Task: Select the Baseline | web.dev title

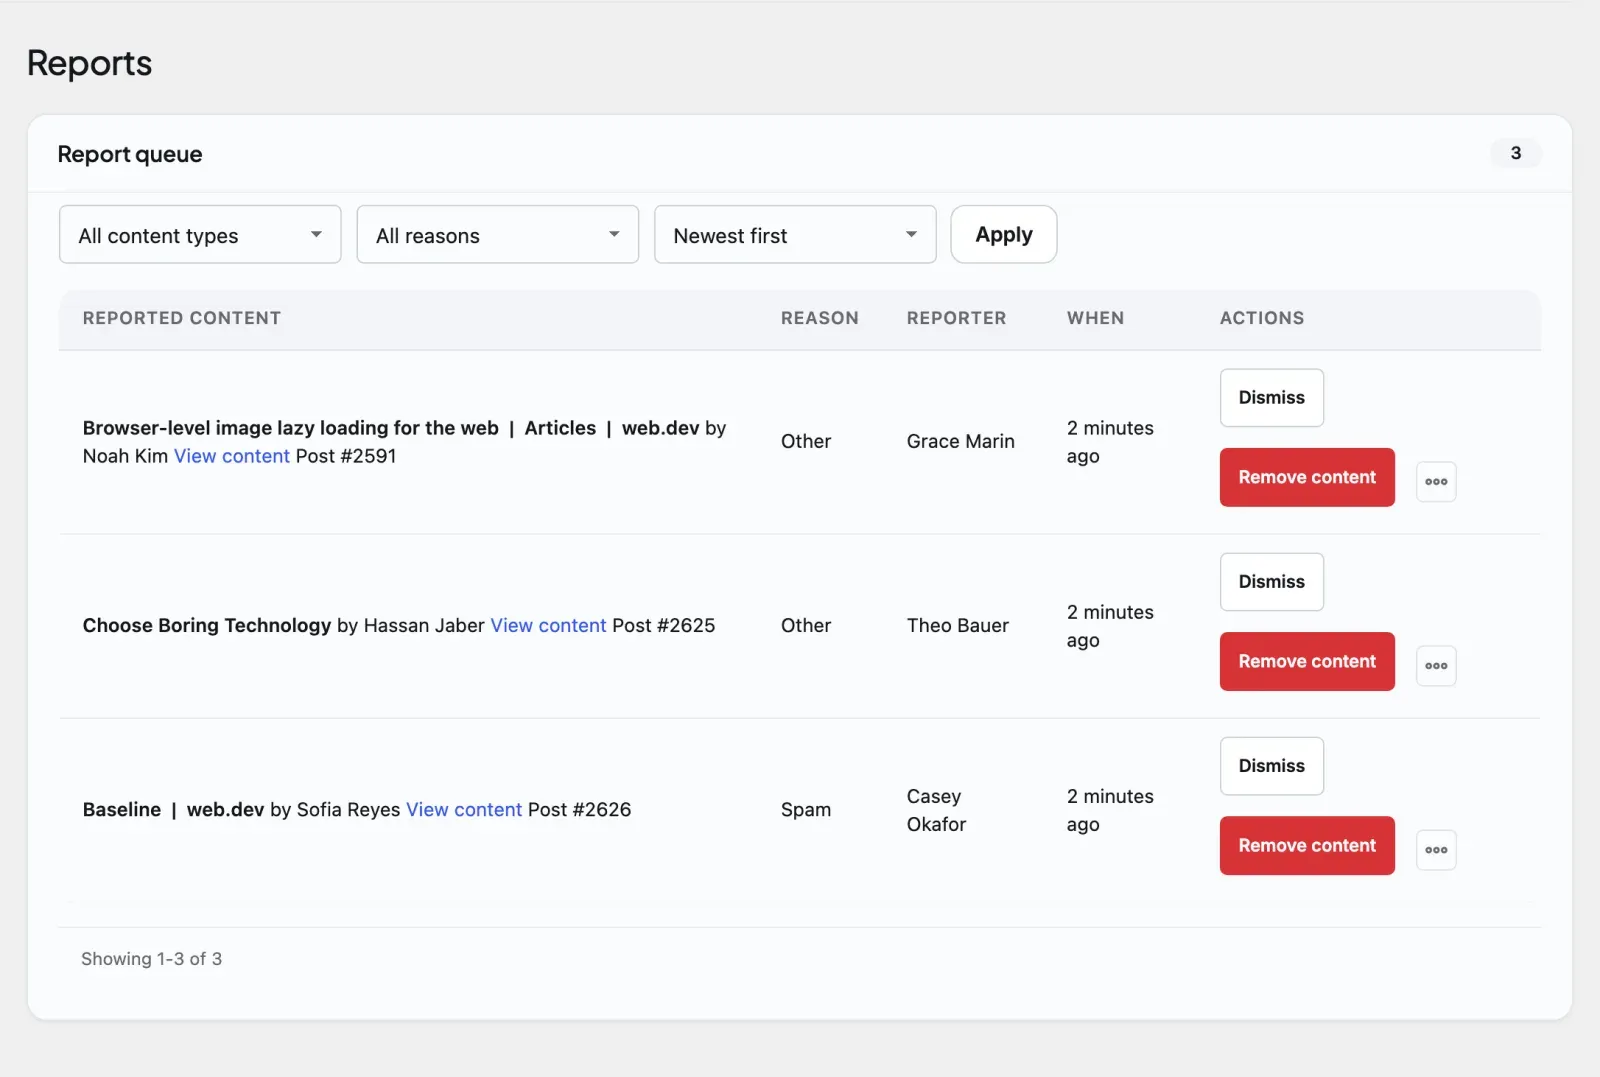Action: click(173, 810)
